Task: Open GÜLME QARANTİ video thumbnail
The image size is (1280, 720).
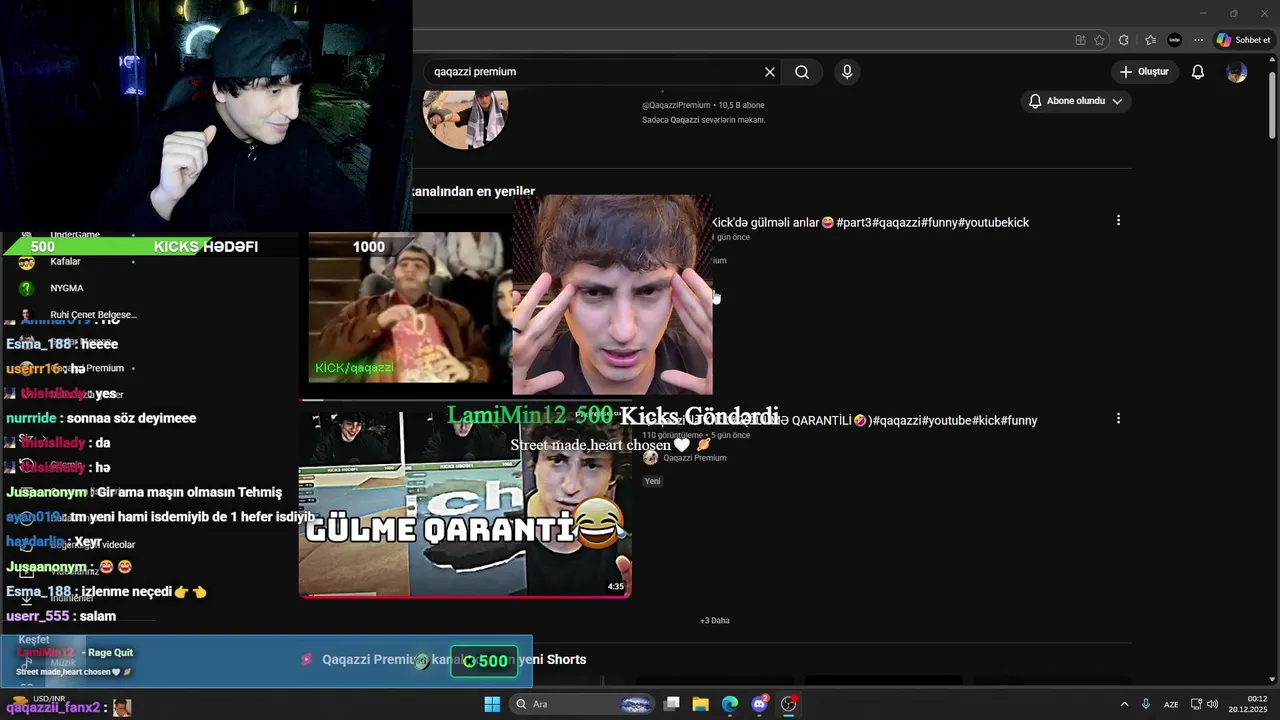Action: (x=465, y=505)
